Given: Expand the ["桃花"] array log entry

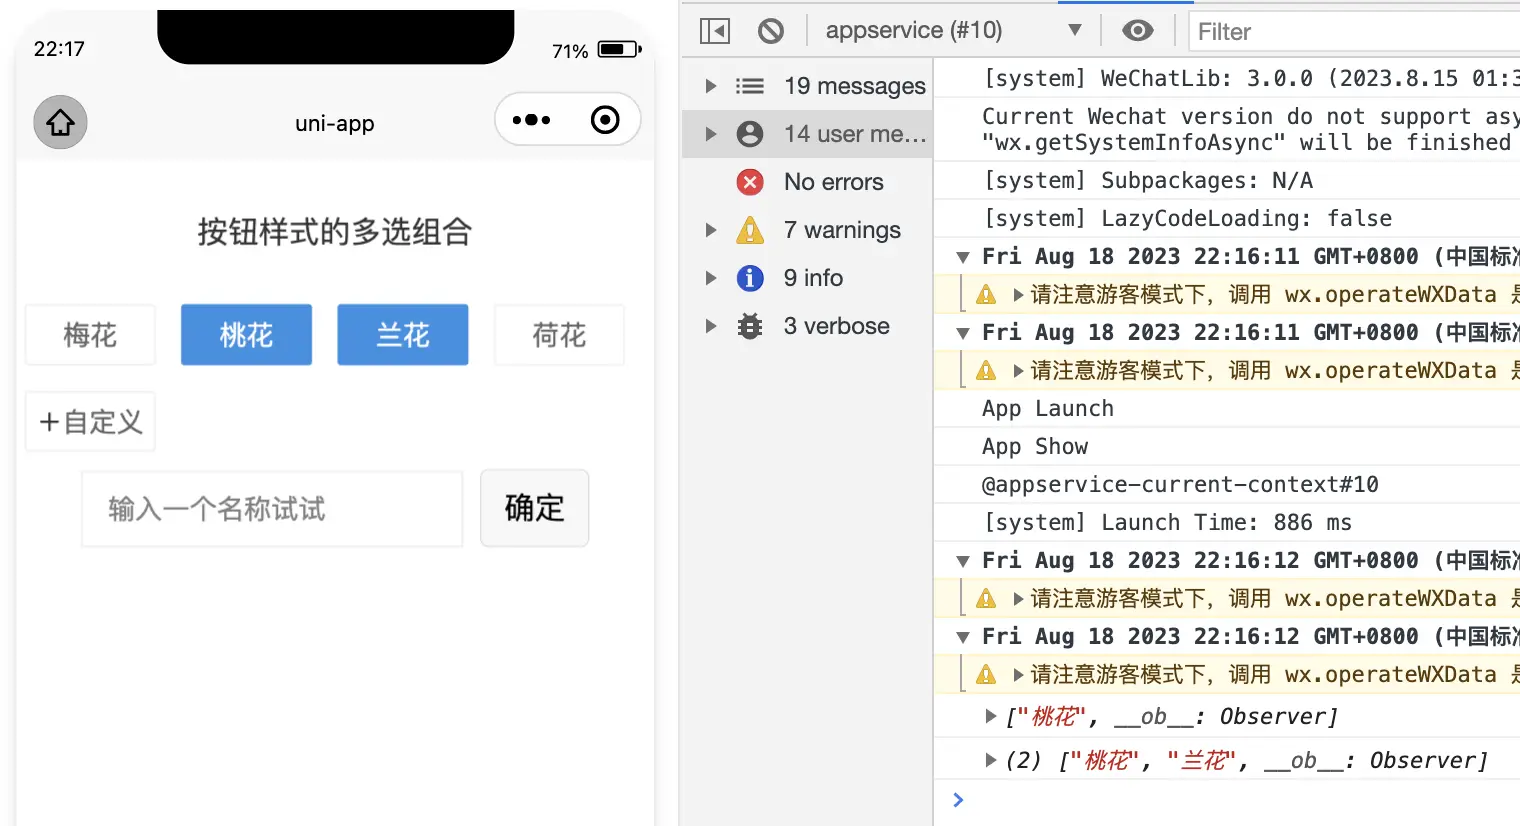Looking at the screenshot, I should [x=991, y=716].
